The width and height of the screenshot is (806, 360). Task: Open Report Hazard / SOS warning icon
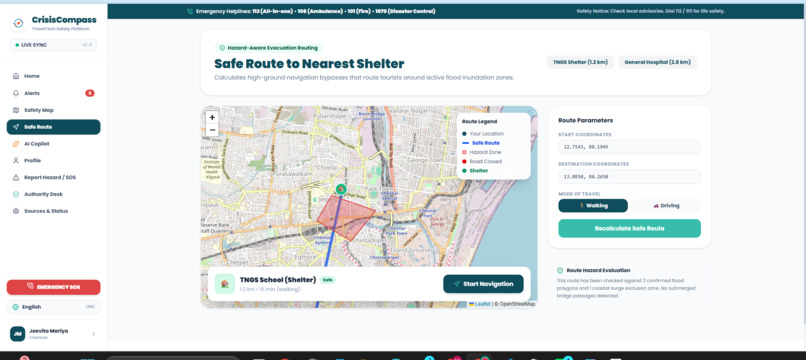point(15,177)
